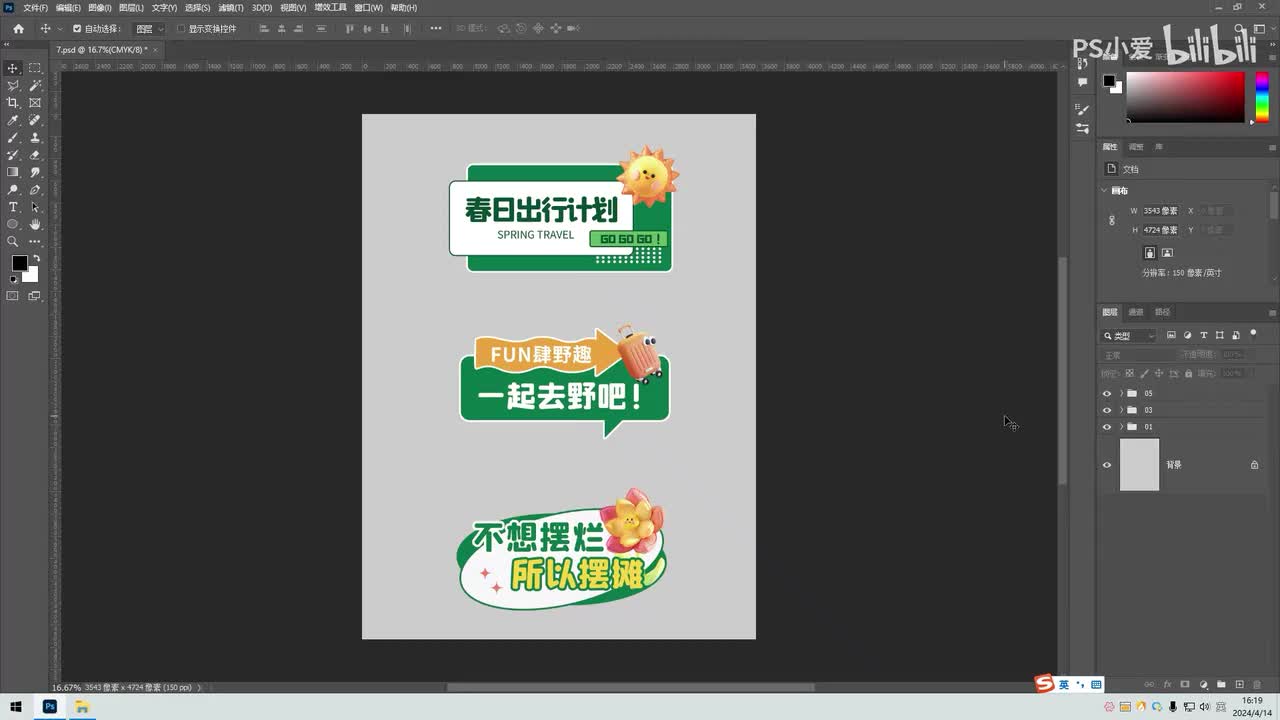Change the screen mode icon
Viewport: 1280px width, 720px height.
point(35,296)
